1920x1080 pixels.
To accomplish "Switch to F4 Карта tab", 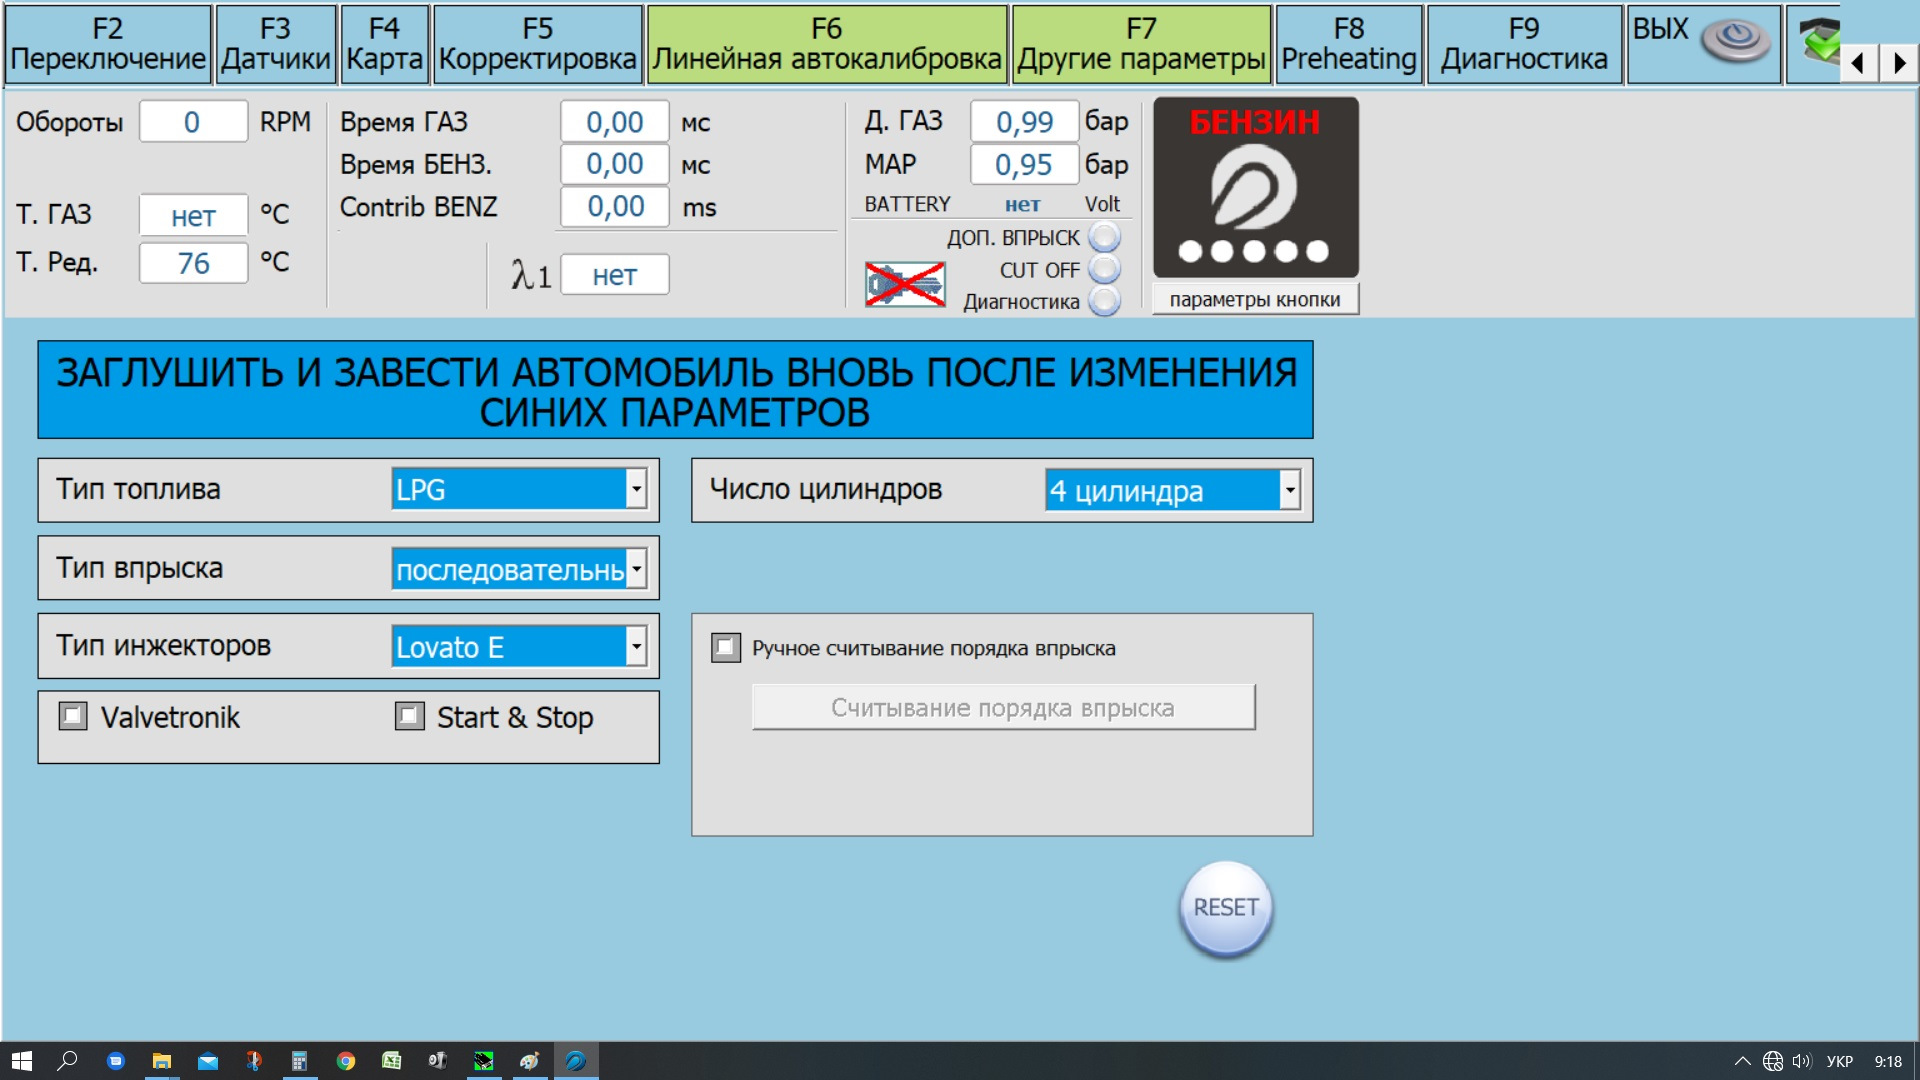I will [x=384, y=45].
